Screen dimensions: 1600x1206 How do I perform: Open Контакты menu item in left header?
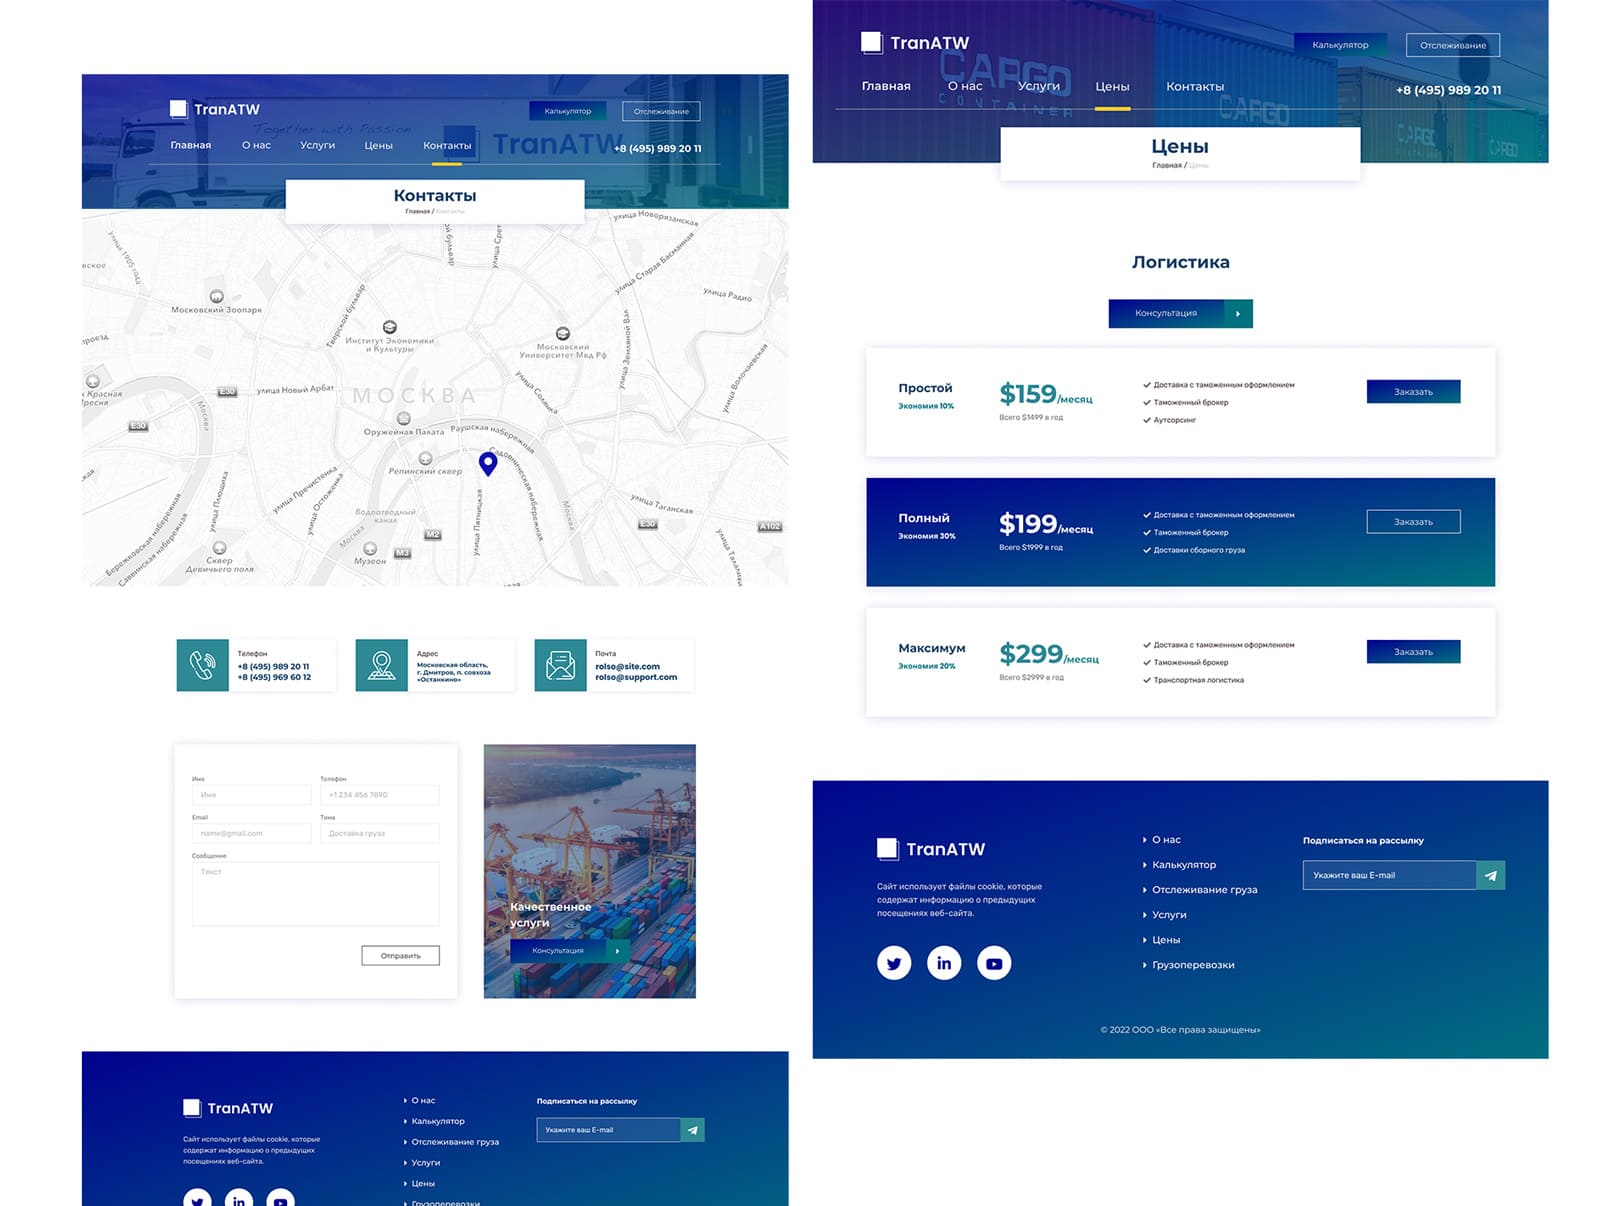pyautogui.click(x=447, y=146)
